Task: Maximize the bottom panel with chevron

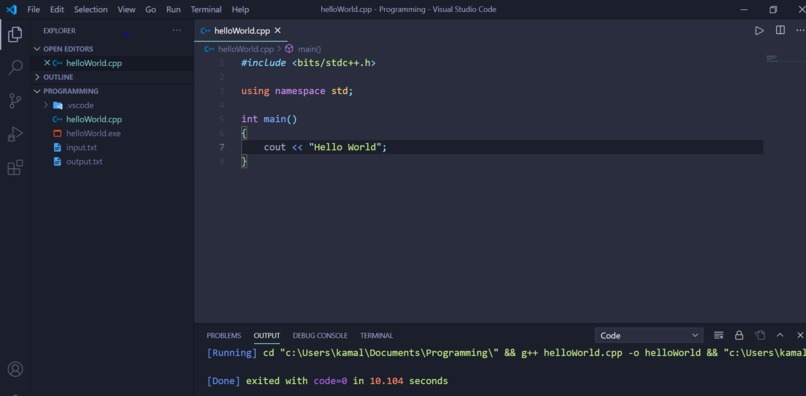Action: click(780, 335)
